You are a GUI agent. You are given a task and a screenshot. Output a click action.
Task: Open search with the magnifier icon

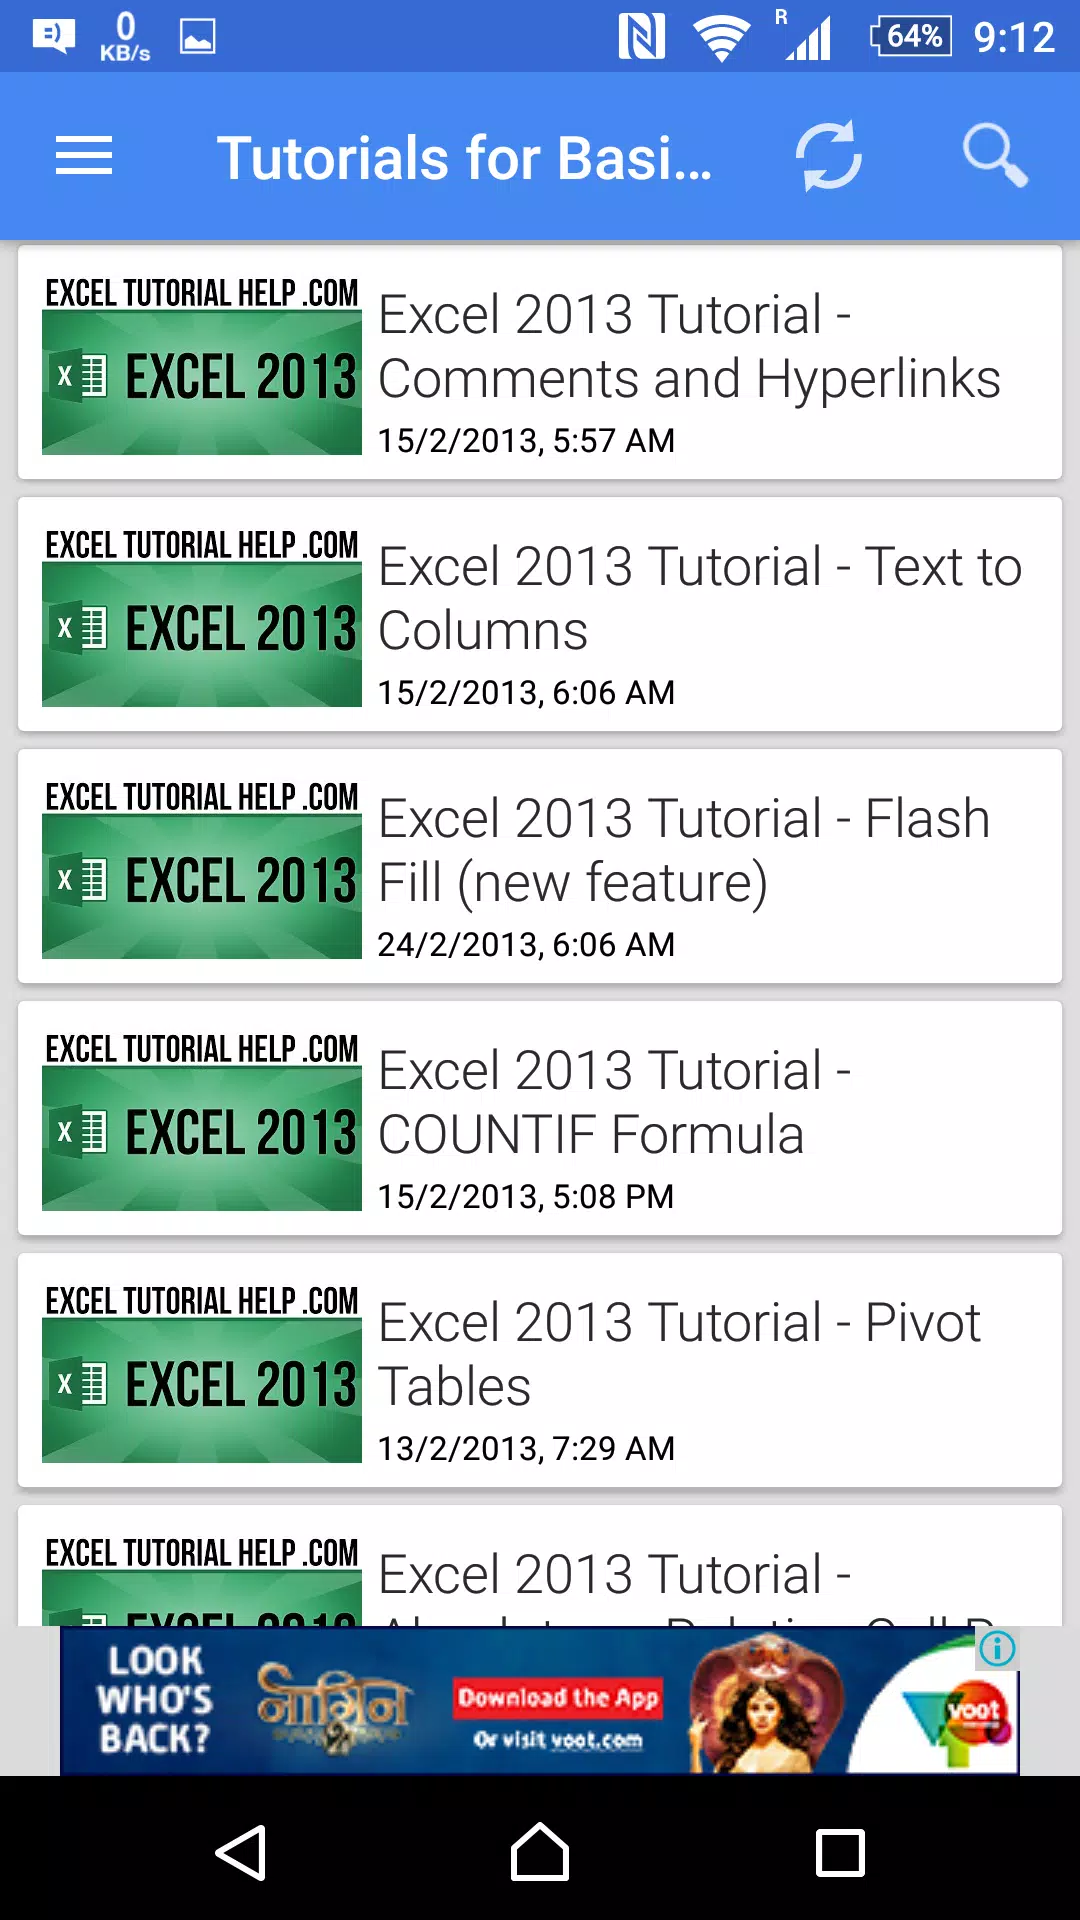pyautogui.click(x=995, y=156)
